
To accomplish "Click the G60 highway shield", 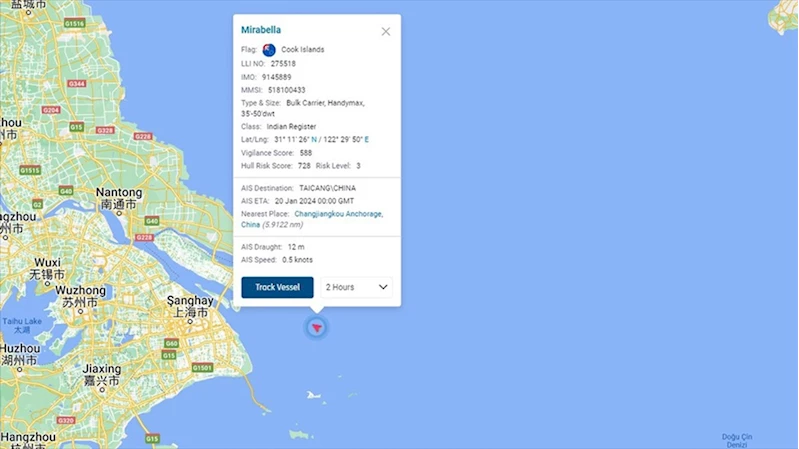I will [171, 343].
